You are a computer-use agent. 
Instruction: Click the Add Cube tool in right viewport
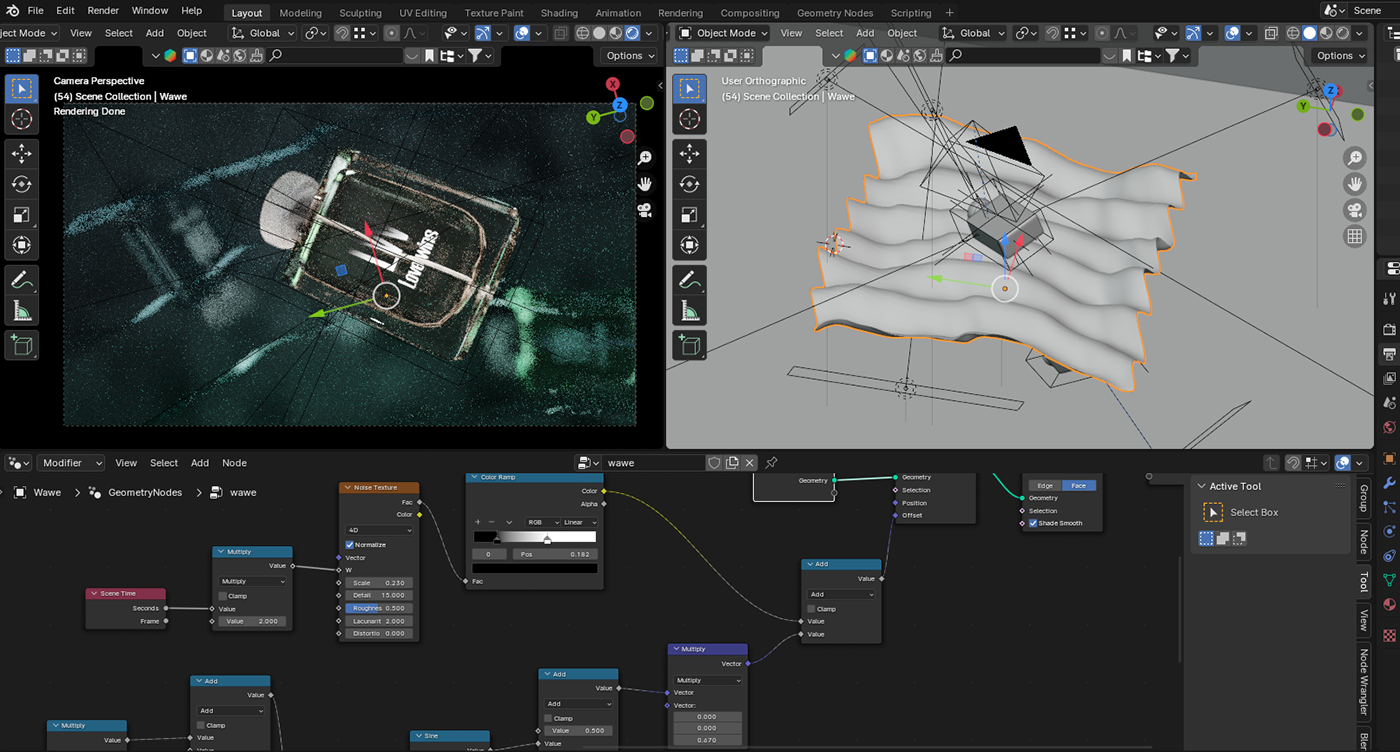click(x=689, y=345)
